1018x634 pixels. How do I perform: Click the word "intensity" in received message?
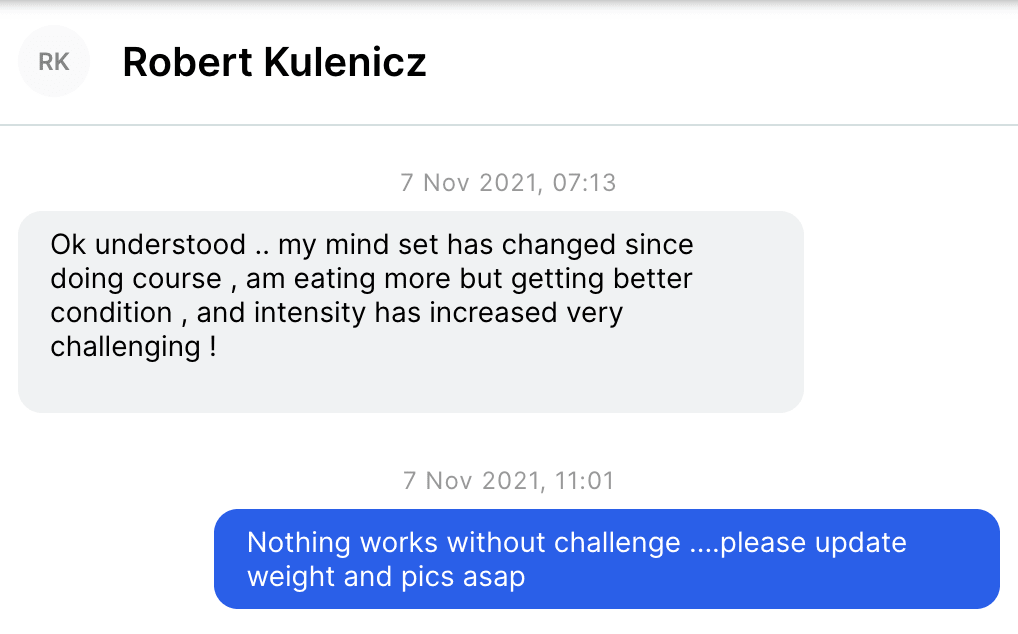310,313
